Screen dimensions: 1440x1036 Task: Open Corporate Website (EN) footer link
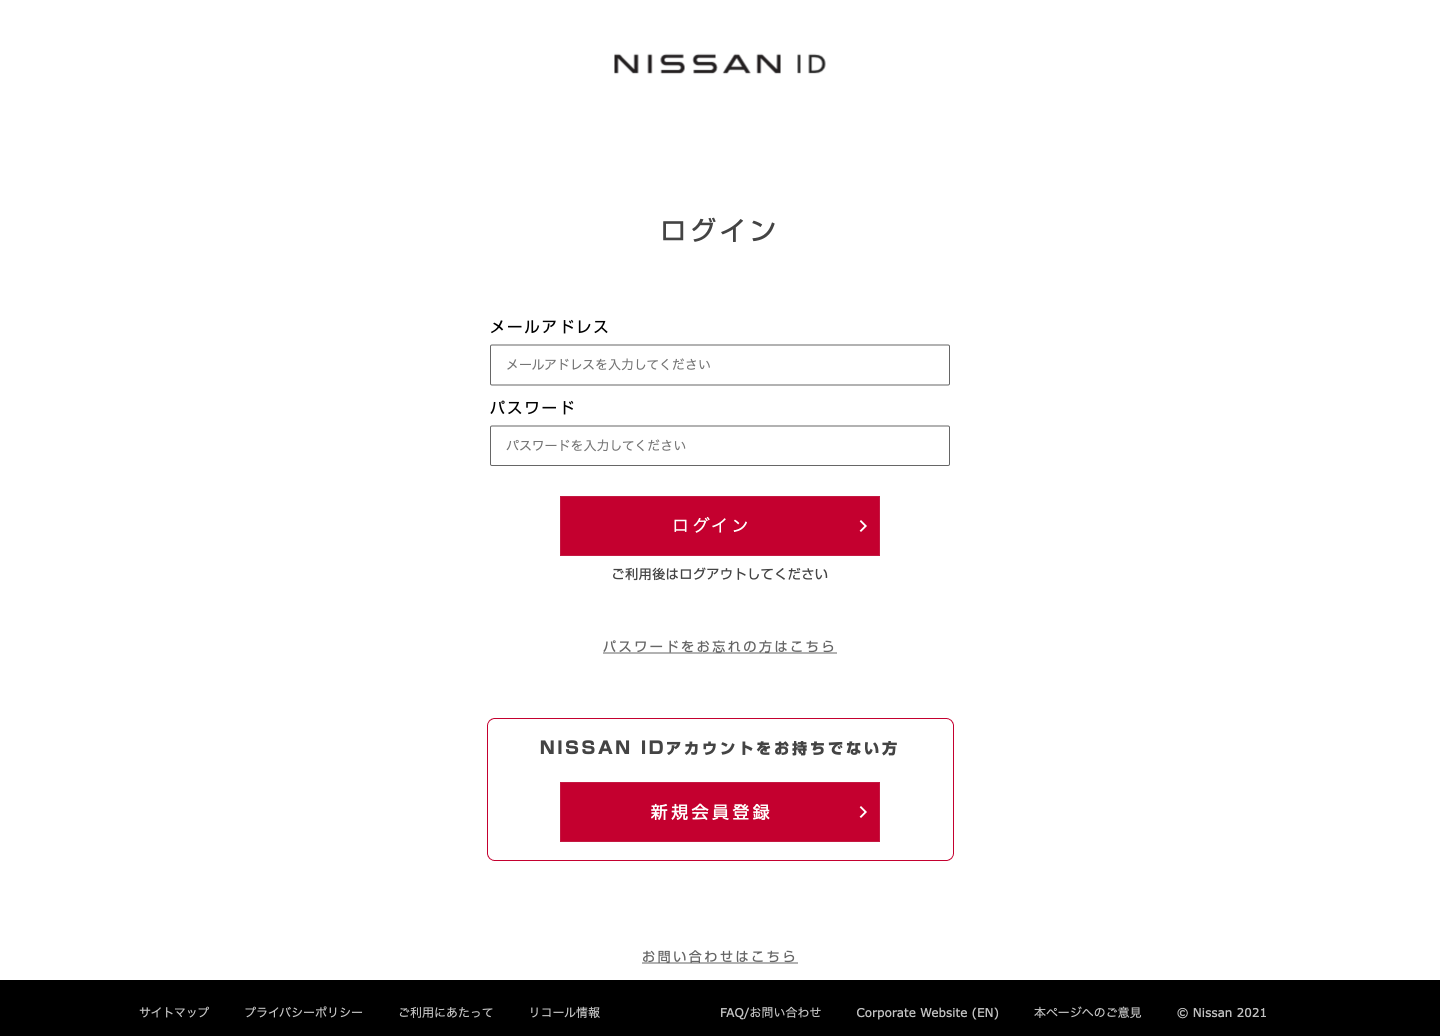[x=927, y=1013]
